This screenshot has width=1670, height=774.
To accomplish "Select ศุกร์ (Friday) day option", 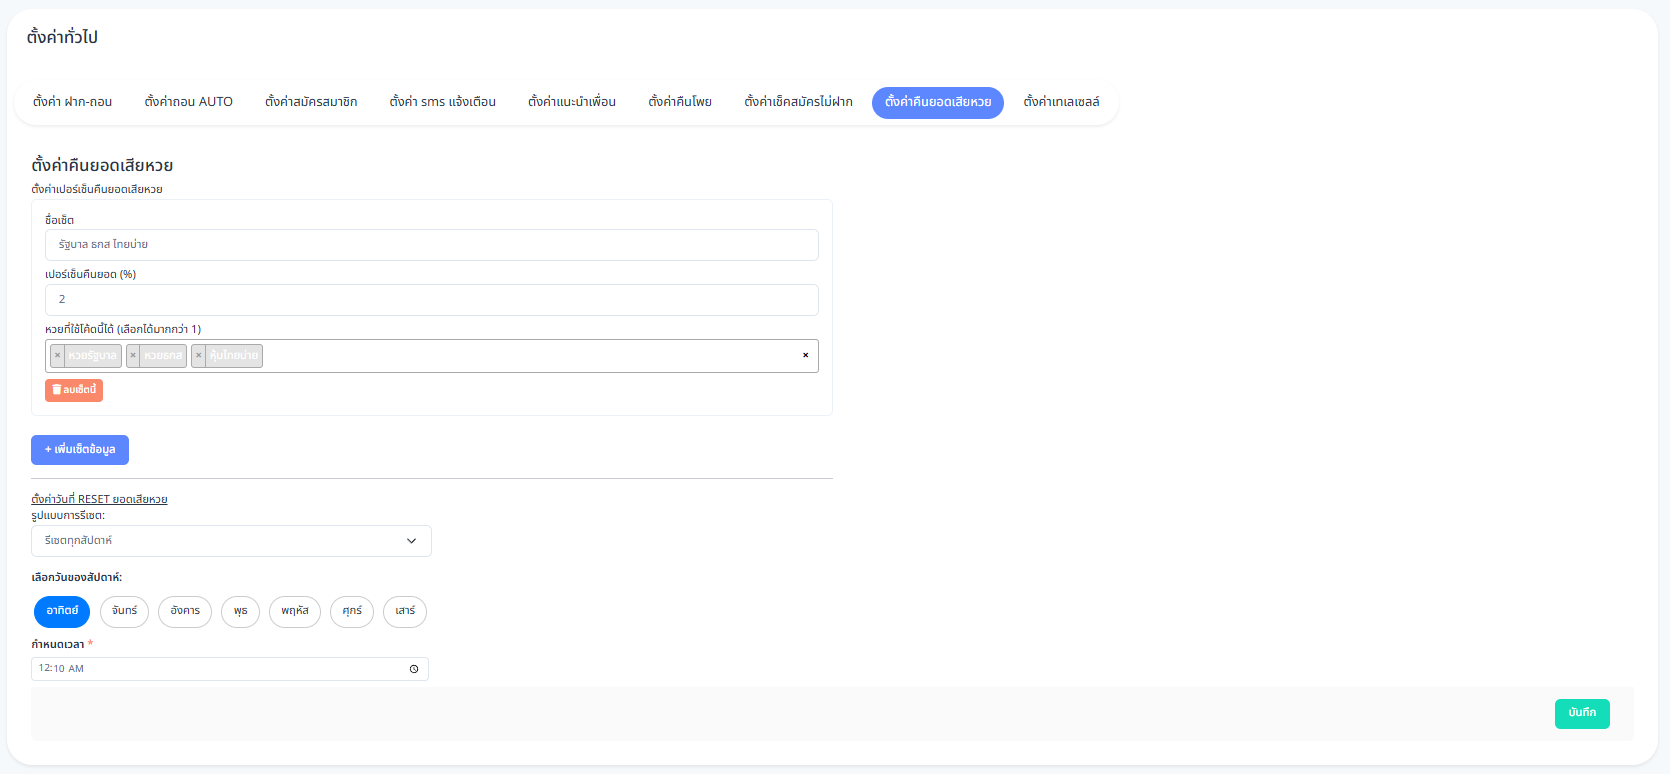I will 352,611.
